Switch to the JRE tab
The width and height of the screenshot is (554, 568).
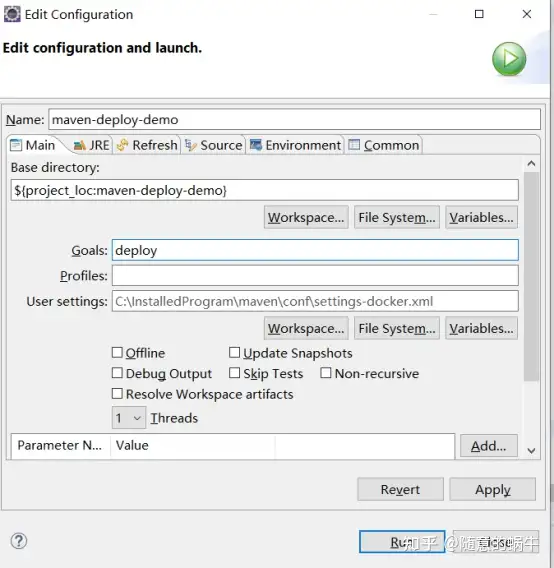91,145
